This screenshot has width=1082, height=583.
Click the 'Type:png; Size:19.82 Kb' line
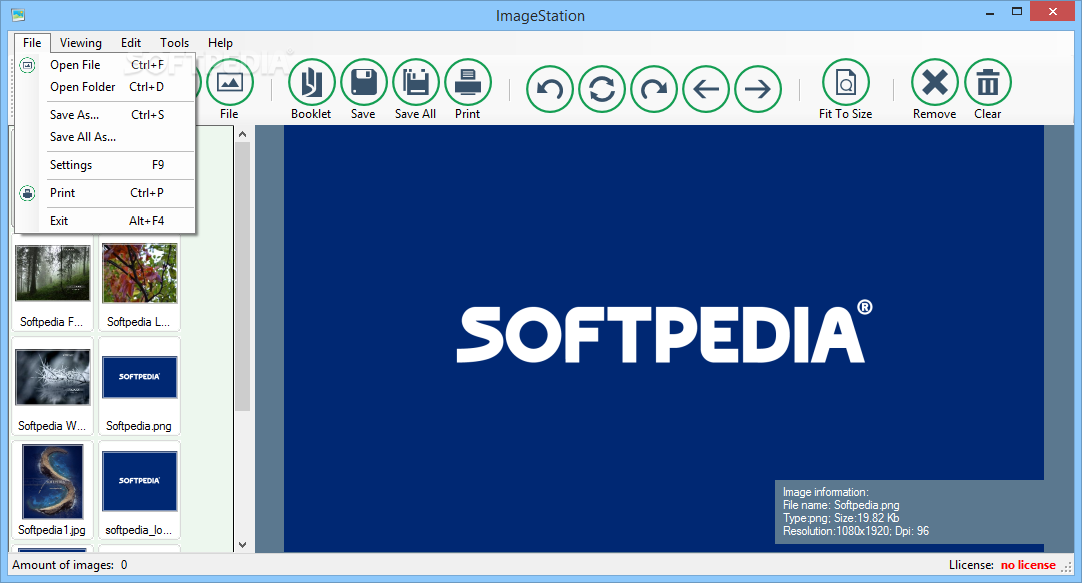[841, 518]
